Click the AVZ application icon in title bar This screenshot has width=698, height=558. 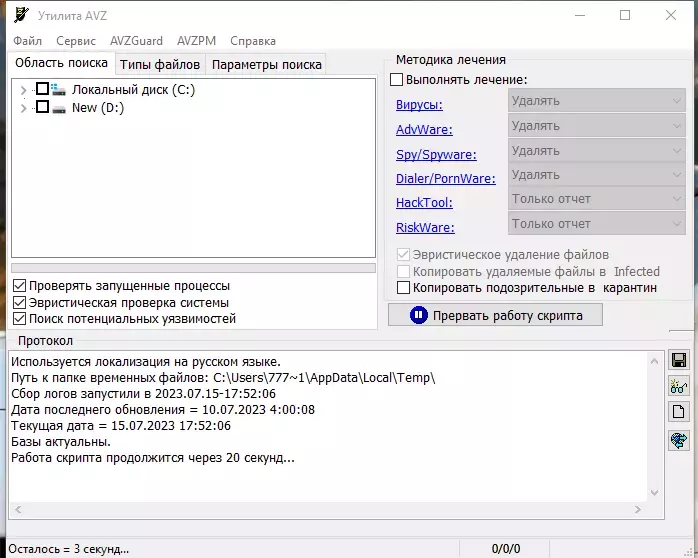[21, 15]
